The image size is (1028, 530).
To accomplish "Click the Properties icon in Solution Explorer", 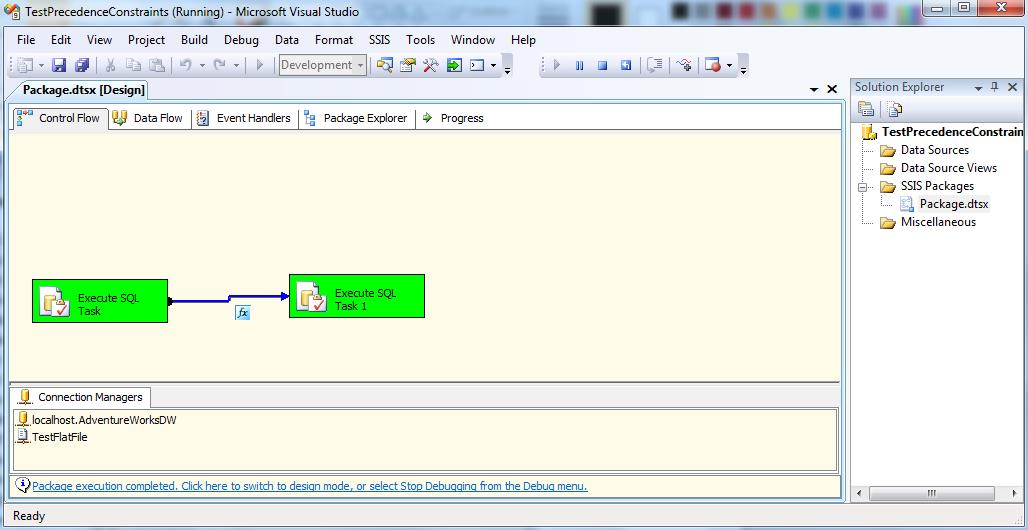I will pos(866,110).
